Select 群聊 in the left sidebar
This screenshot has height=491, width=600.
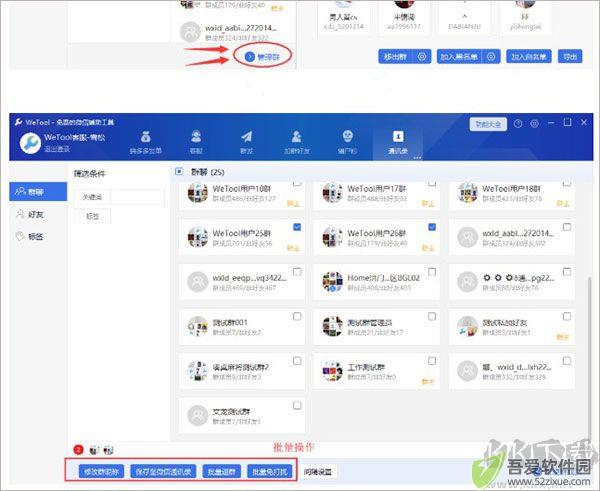click(38, 191)
